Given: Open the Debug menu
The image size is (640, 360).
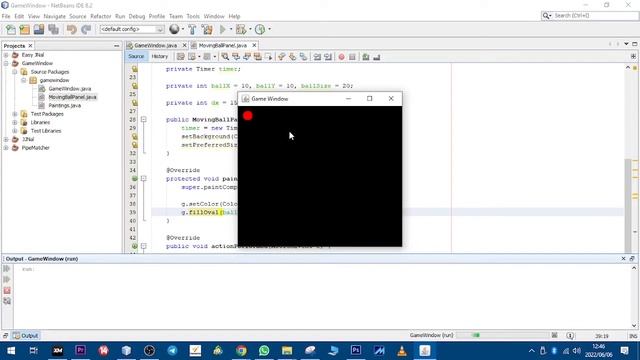Looking at the screenshot, I should click(137, 16).
